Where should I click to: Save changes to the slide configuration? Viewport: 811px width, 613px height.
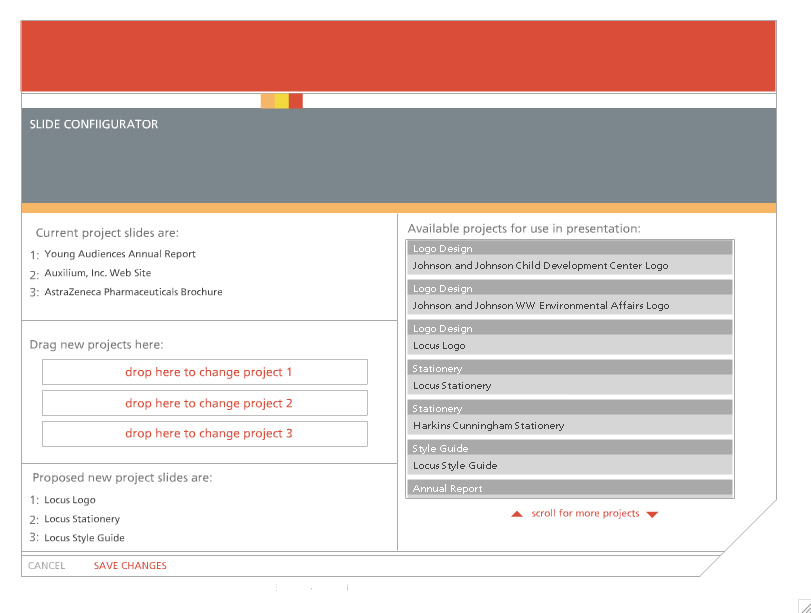pyautogui.click(x=130, y=566)
